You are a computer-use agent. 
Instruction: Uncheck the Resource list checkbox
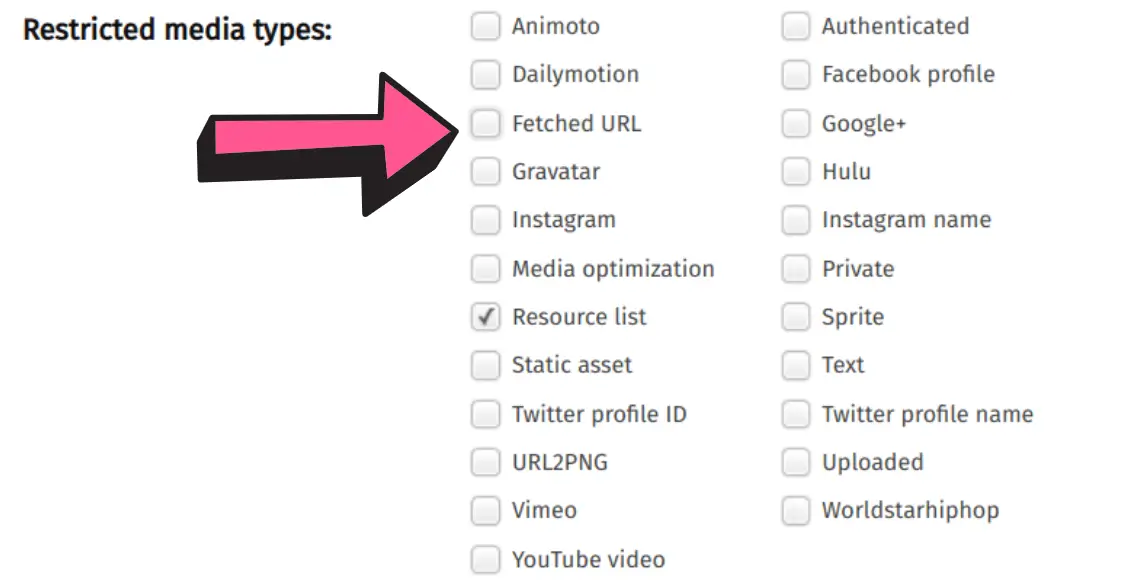486,317
